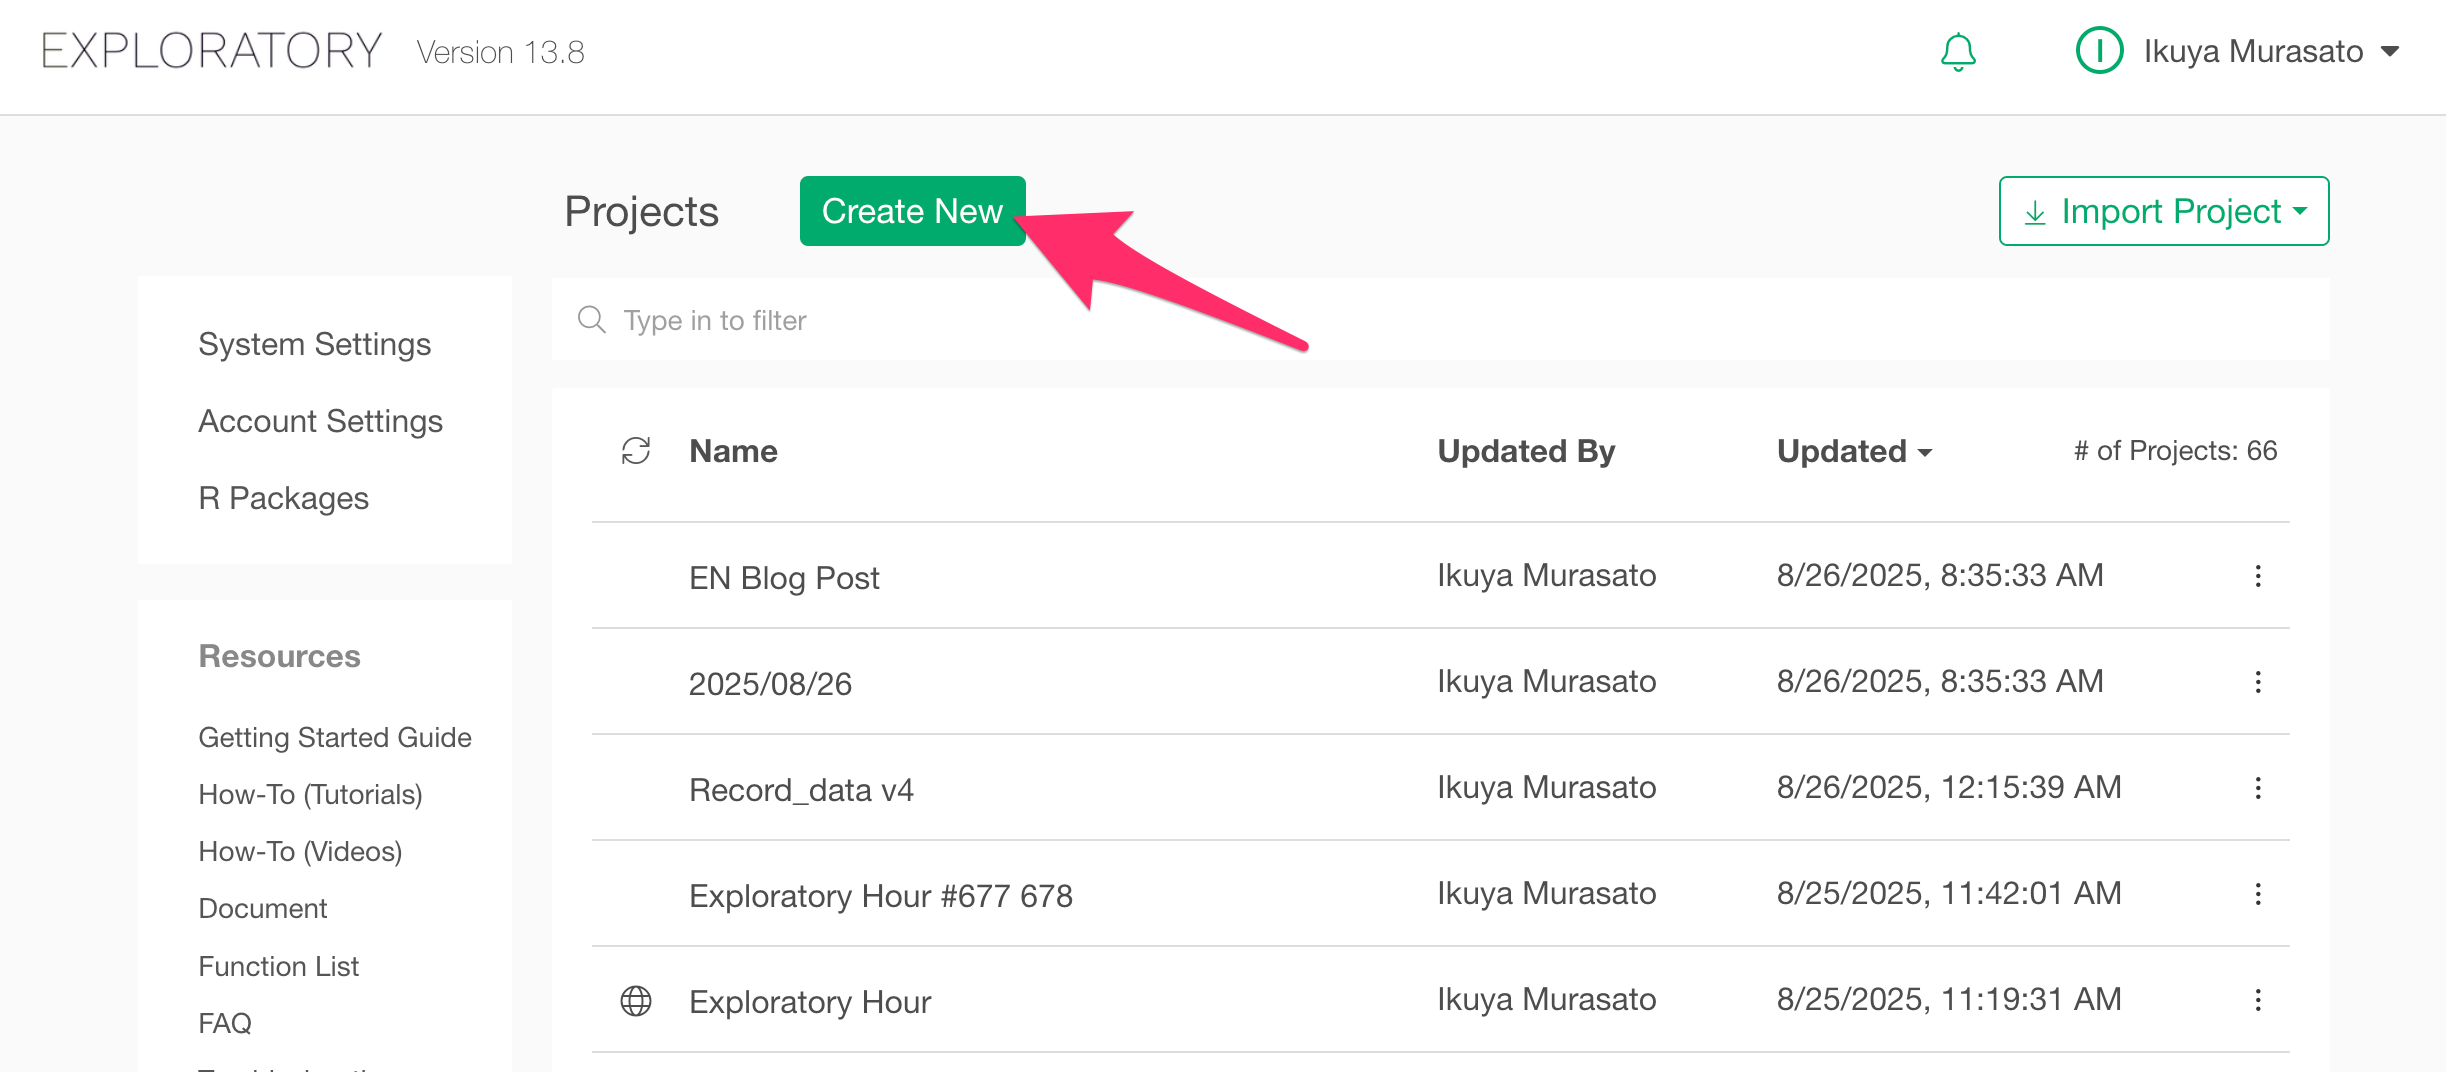
Task: Click the Version 13.8 label
Action: tap(500, 52)
